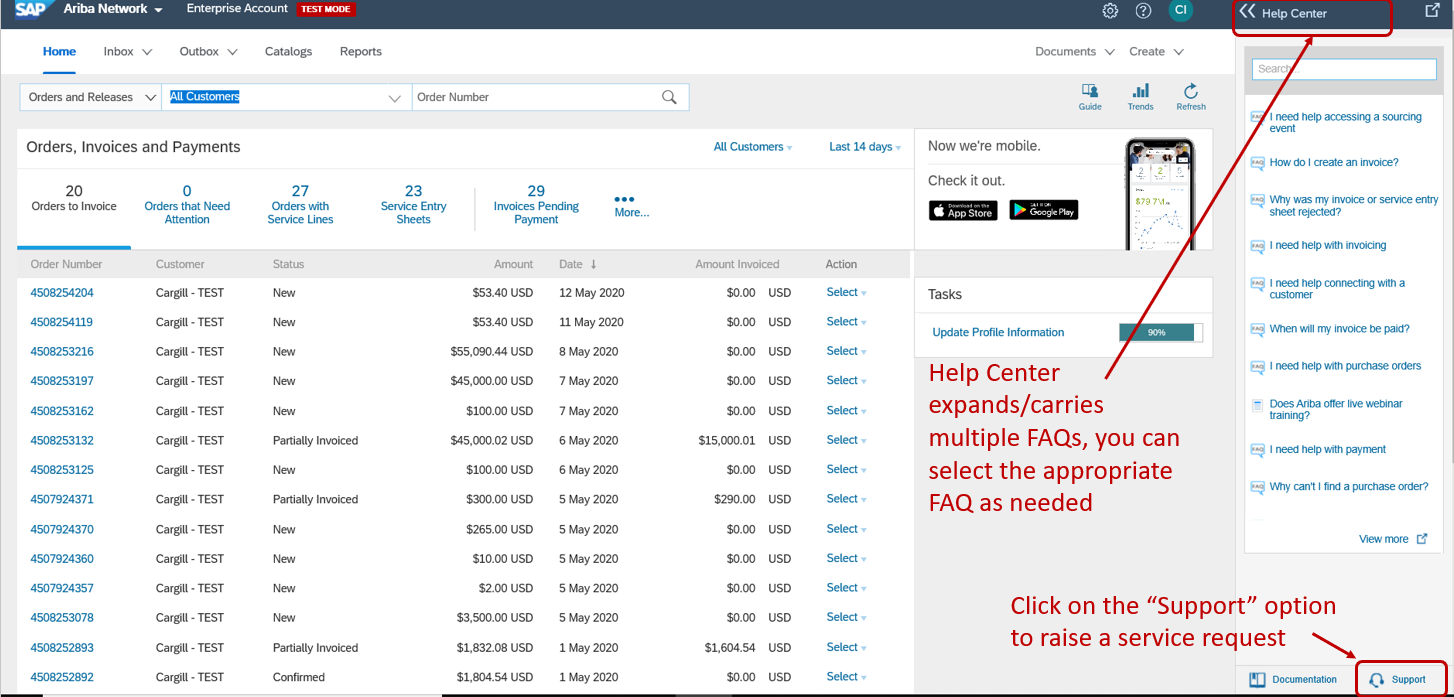Click mobile phone app thumbnail
The height and width of the screenshot is (697, 1454).
(1160, 194)
